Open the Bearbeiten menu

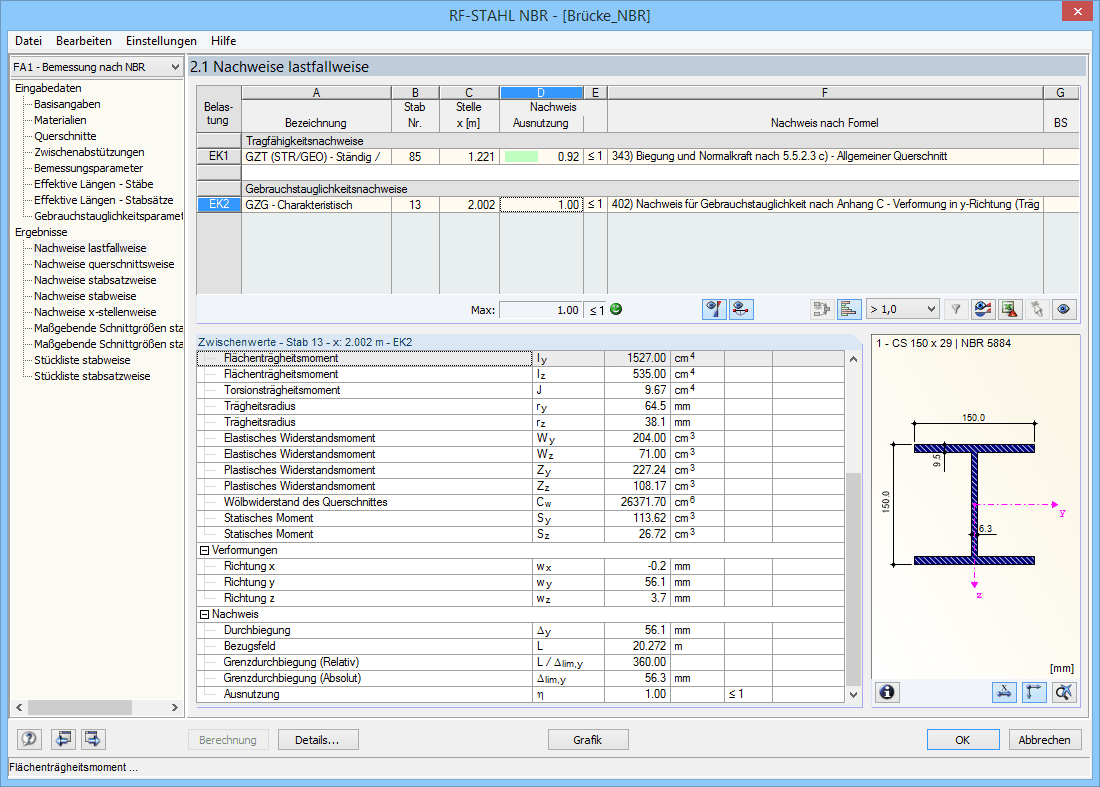84,41
